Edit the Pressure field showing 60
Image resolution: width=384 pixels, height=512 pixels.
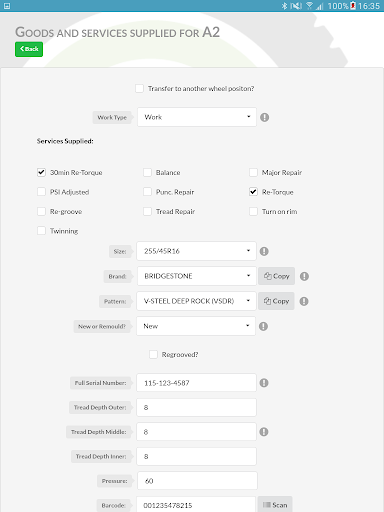tap(197, 481)
